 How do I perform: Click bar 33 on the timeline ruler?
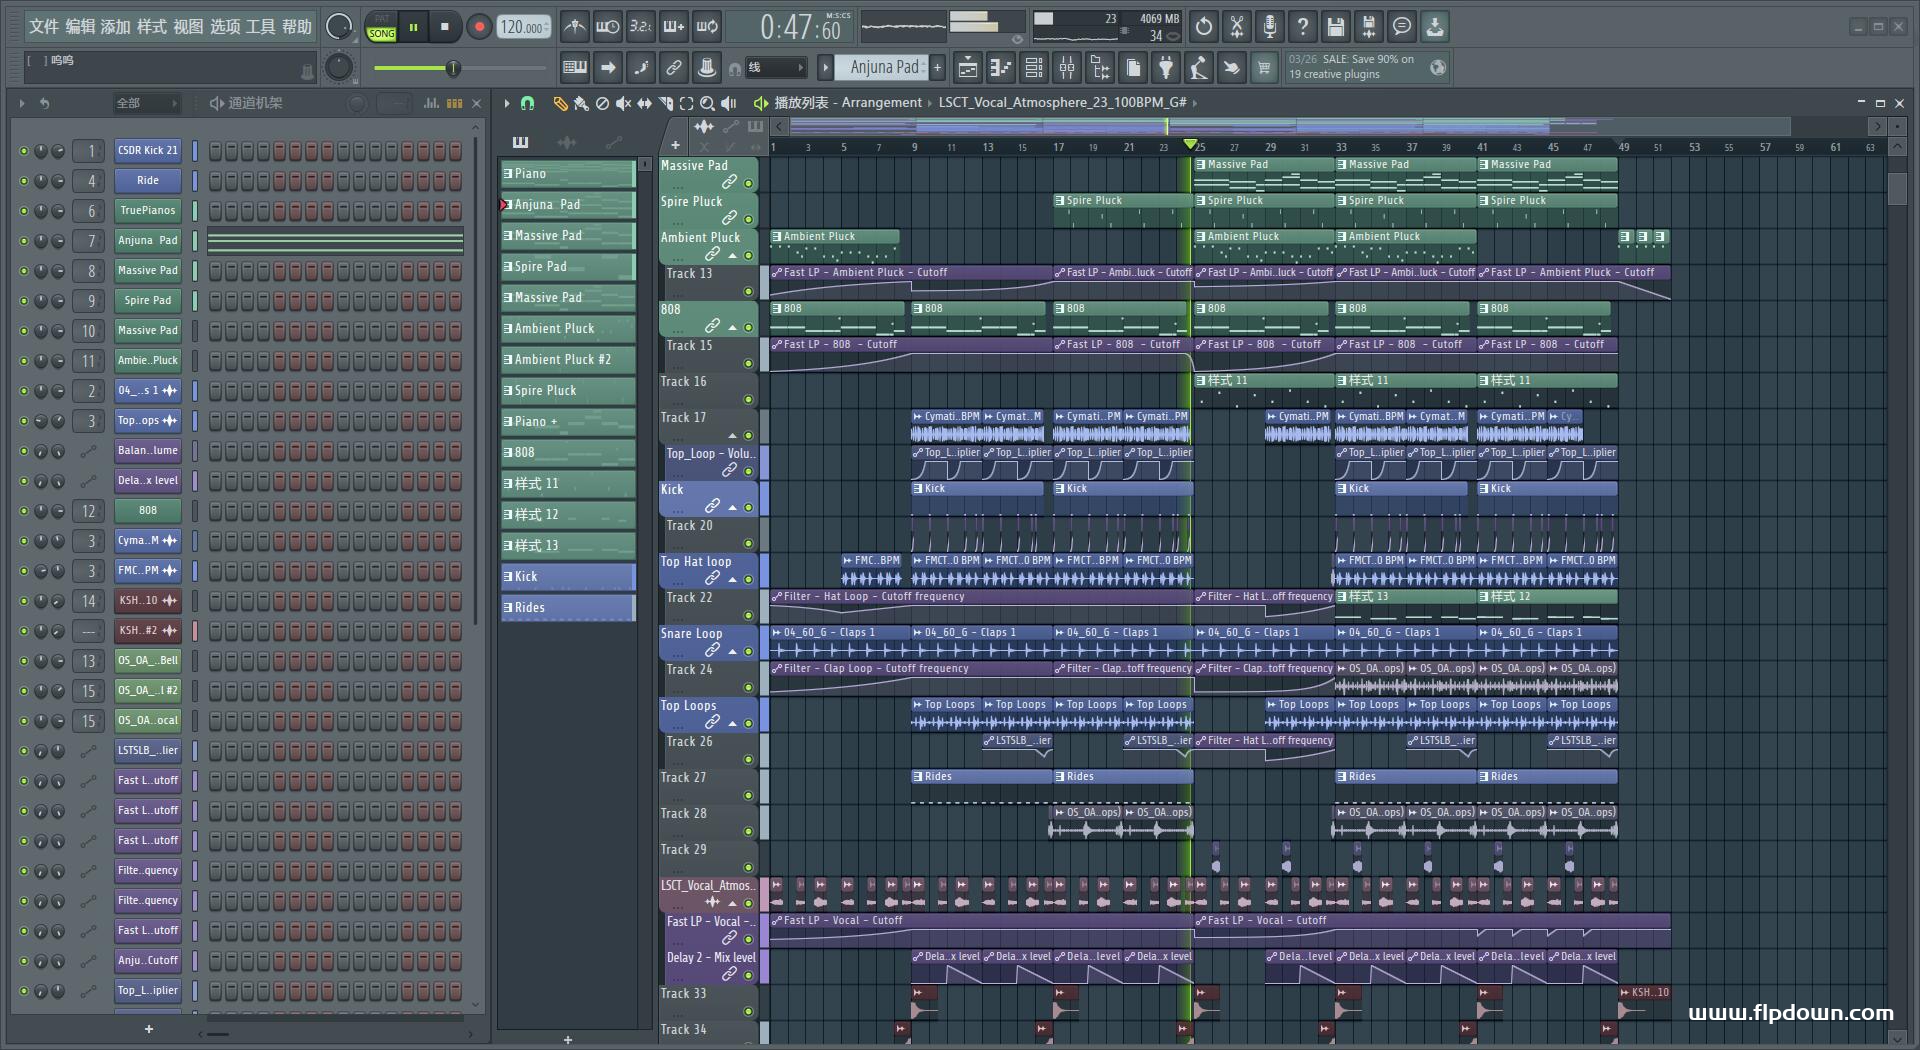1341,147
